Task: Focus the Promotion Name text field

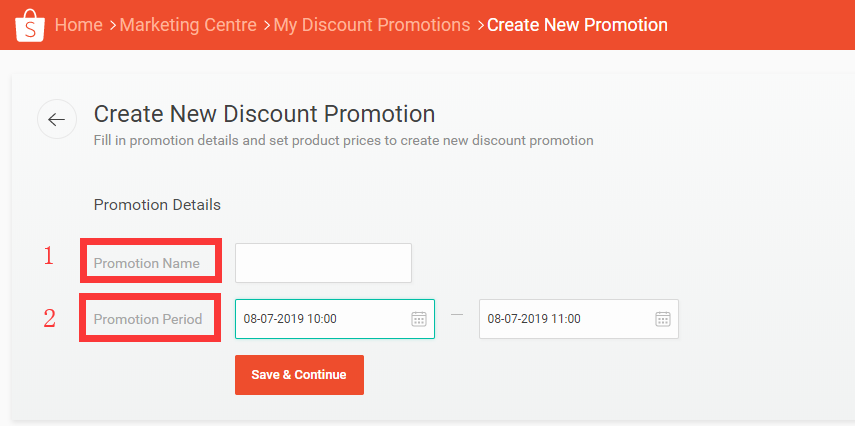Action: 323,263
